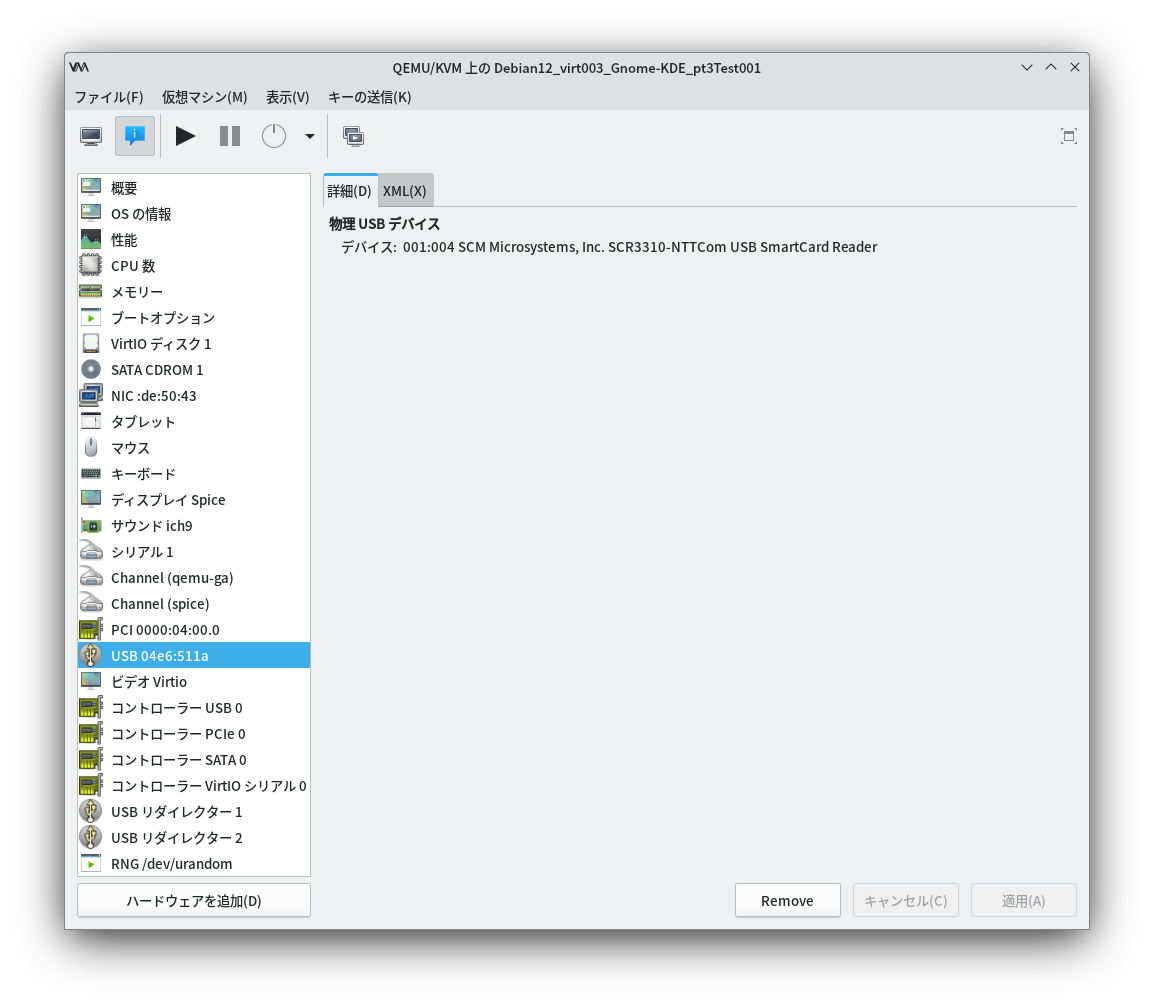The height and width of the screenshot is (1006, 1154).
Task: Select ブートオプション entry
Action: 194,318
